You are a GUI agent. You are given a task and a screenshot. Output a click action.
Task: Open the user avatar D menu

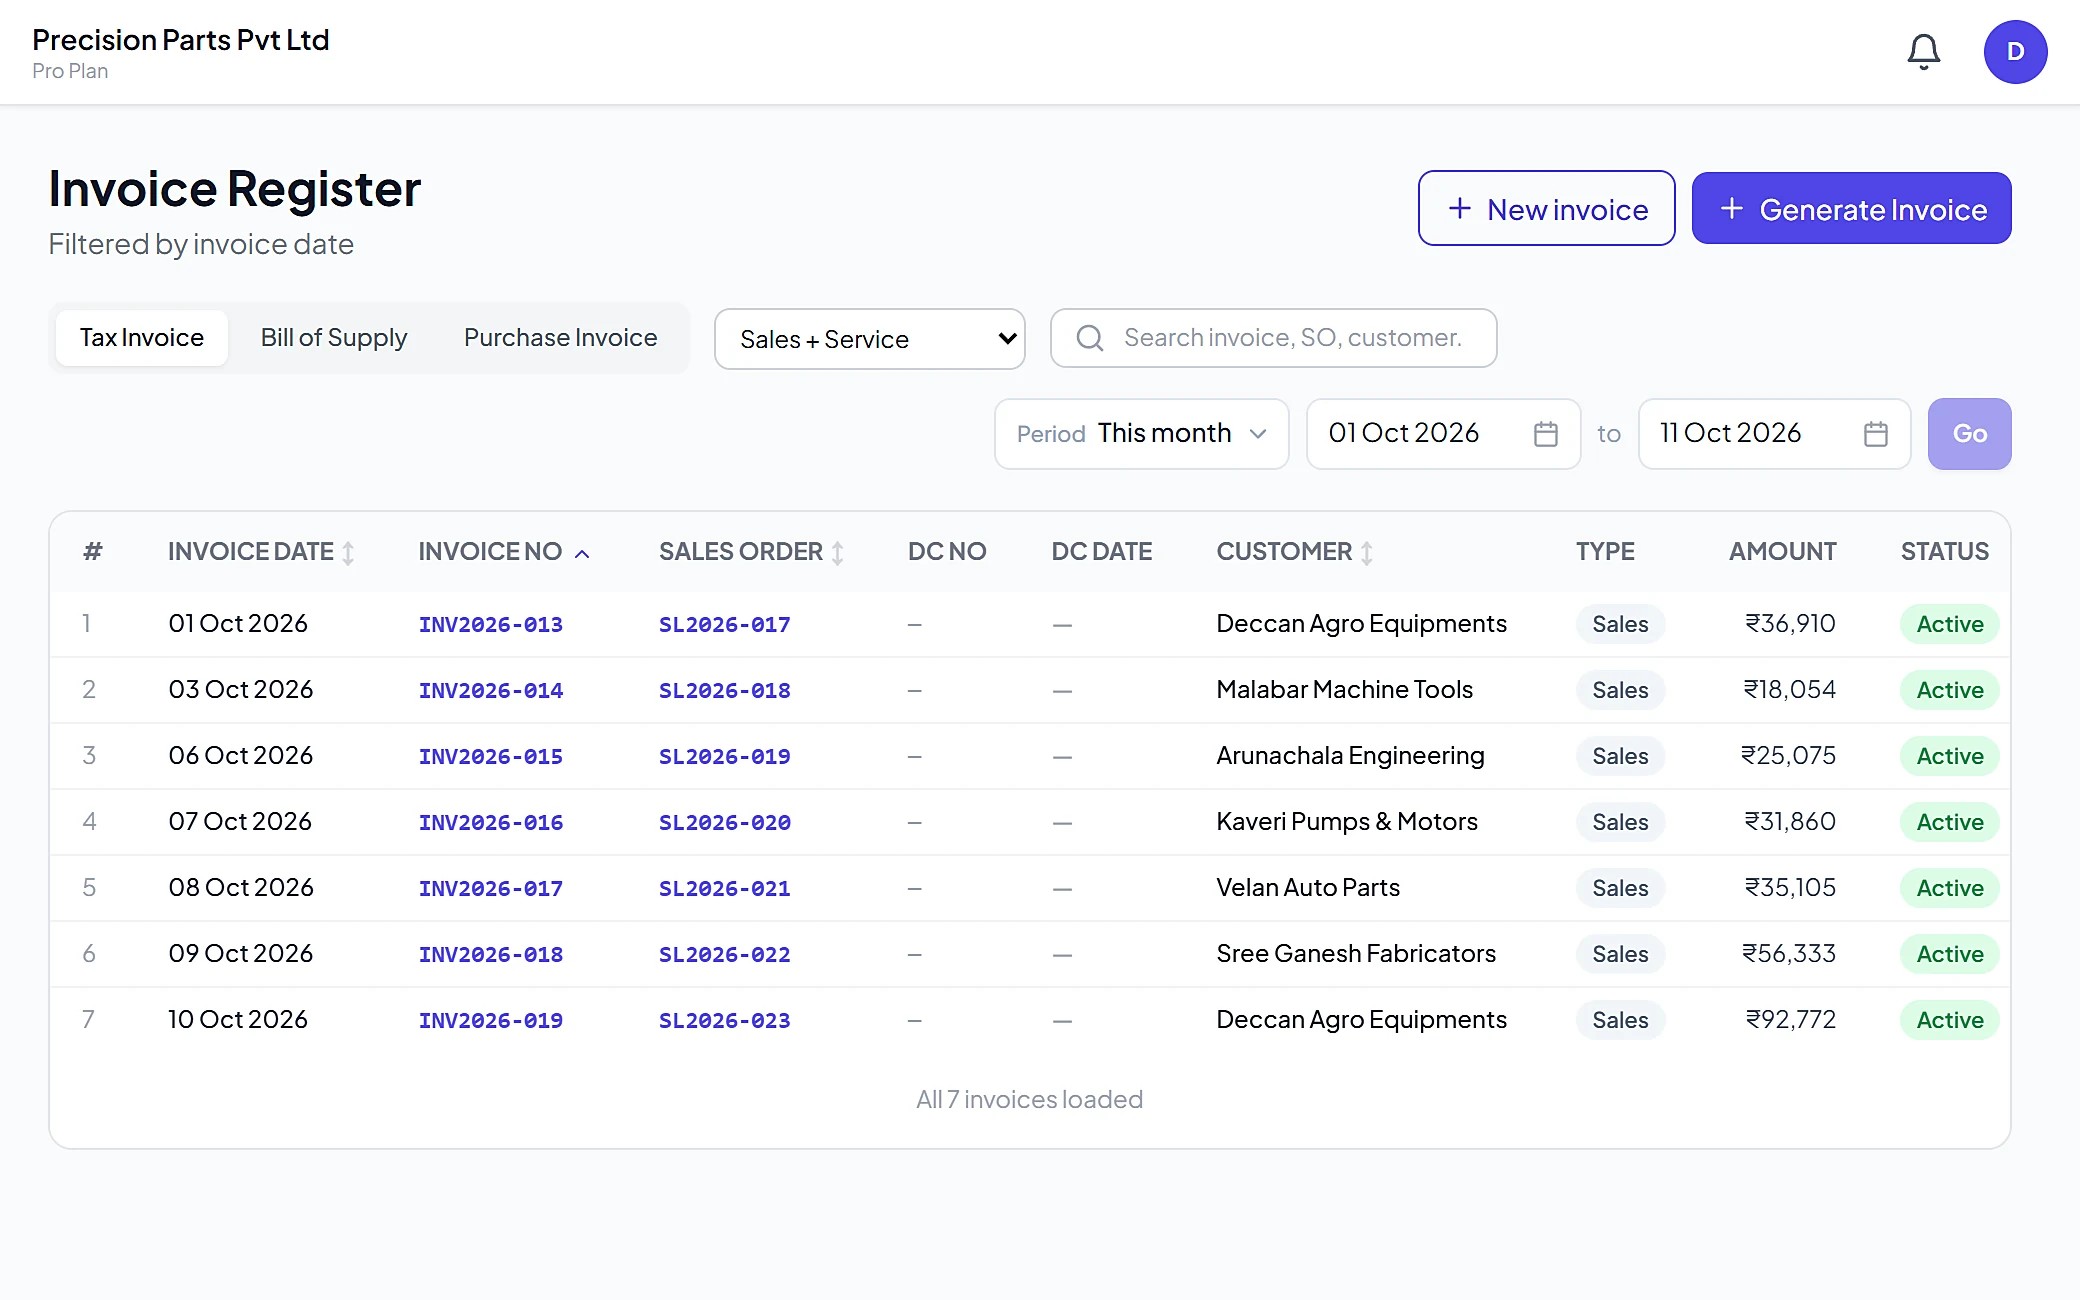click(x=2015, y=52)
